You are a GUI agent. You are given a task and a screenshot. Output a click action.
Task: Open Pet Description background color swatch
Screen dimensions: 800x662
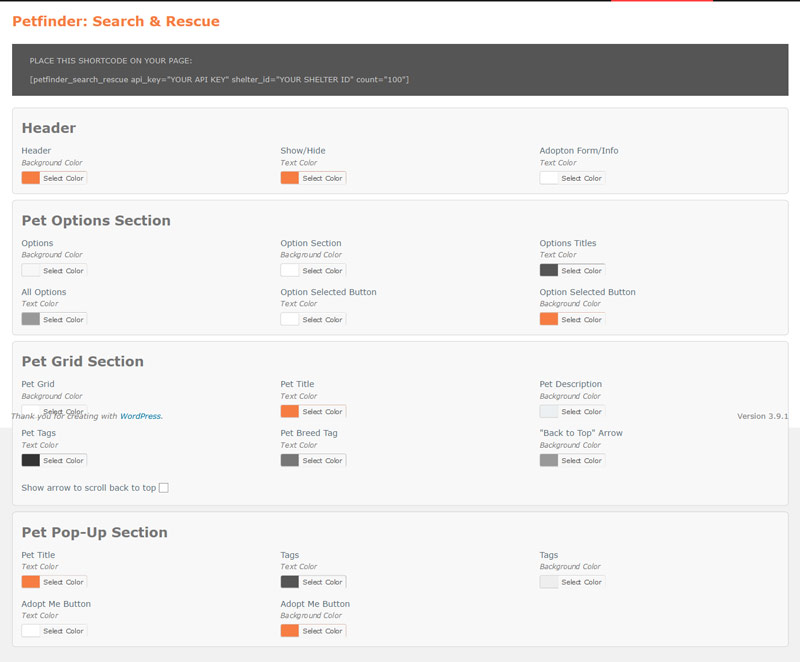click(x=549, y=412)
